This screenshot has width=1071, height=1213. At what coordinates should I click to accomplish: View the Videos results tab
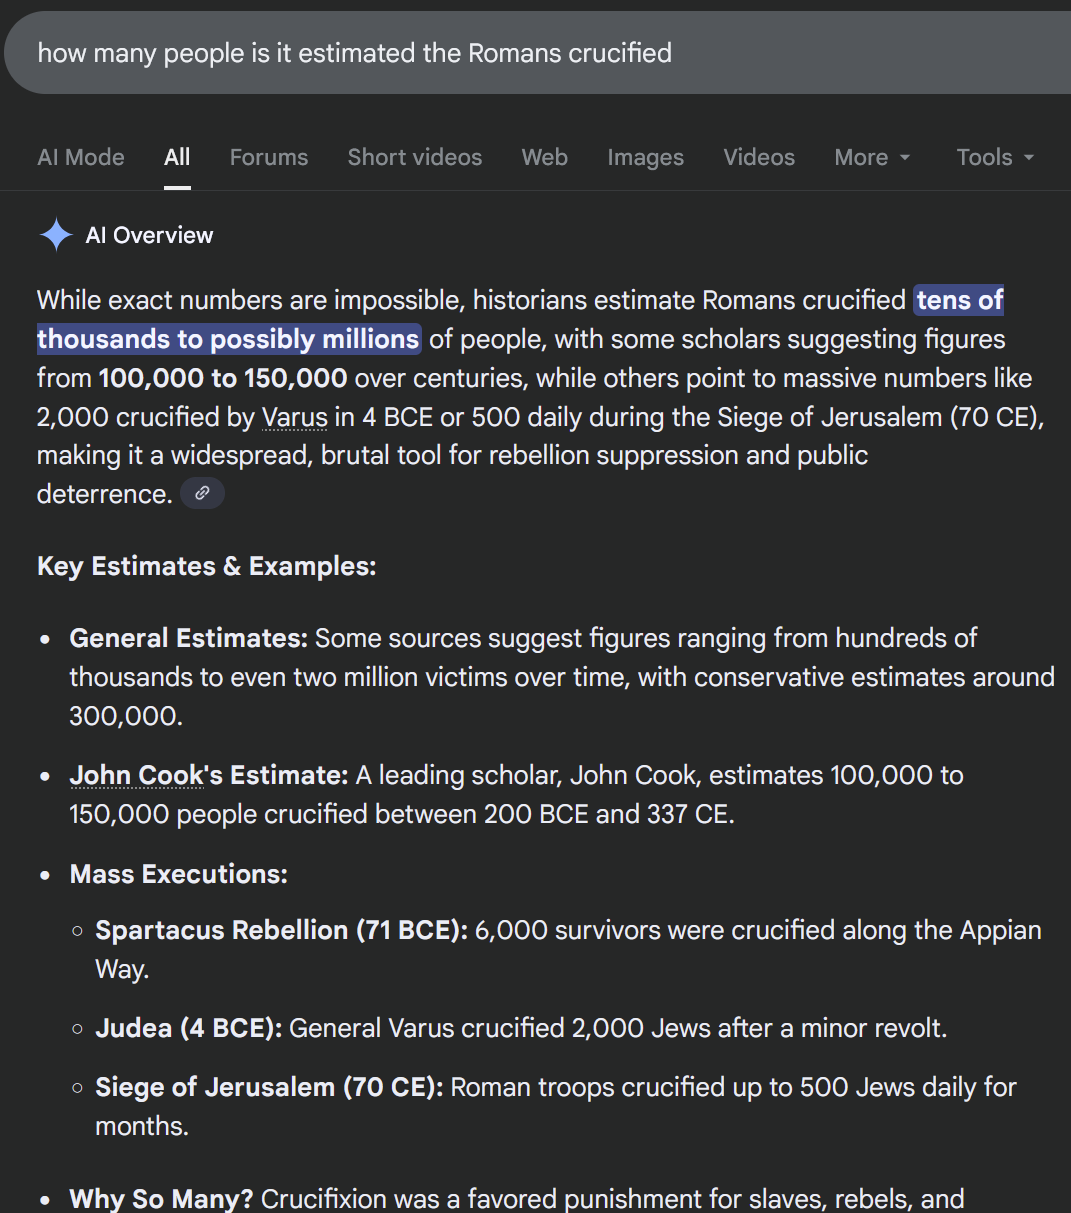coord(759,157)
